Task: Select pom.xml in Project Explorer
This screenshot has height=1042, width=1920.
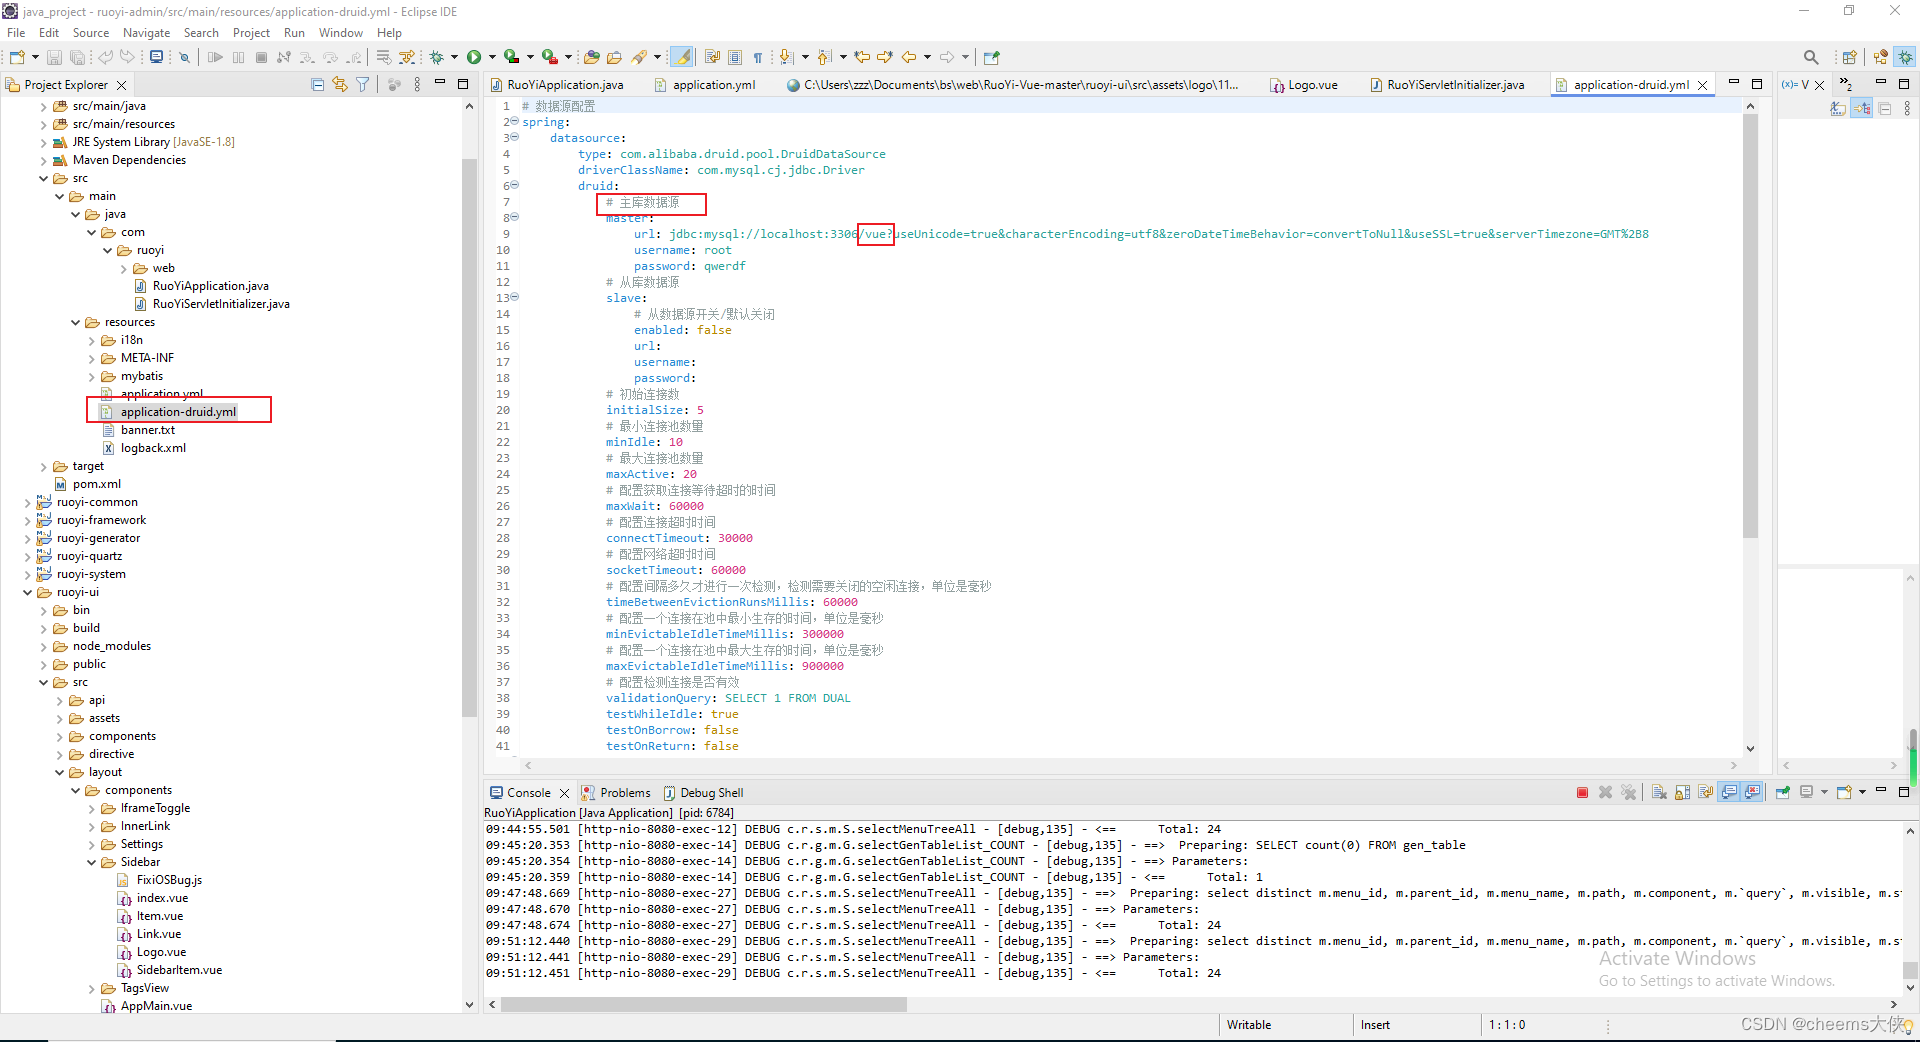Action: pos(96,484)
